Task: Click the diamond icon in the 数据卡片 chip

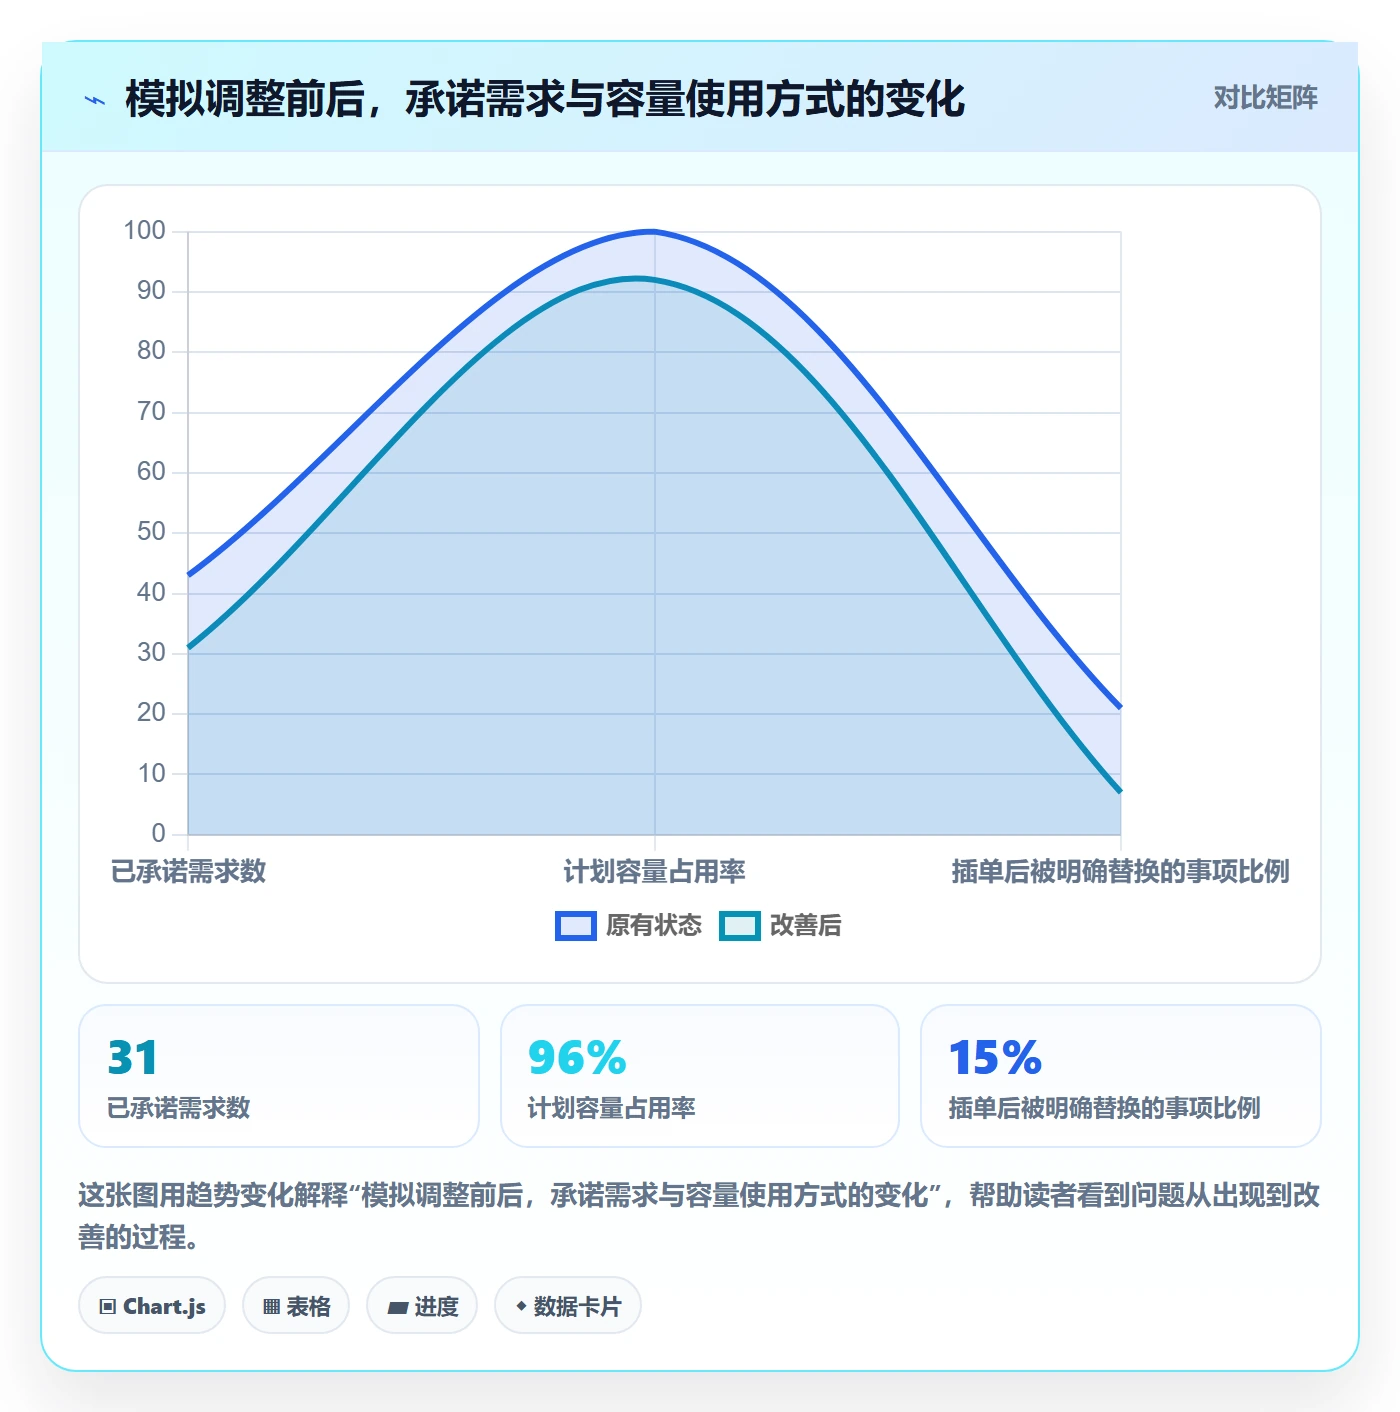Action: click(x=521, y=1306)
